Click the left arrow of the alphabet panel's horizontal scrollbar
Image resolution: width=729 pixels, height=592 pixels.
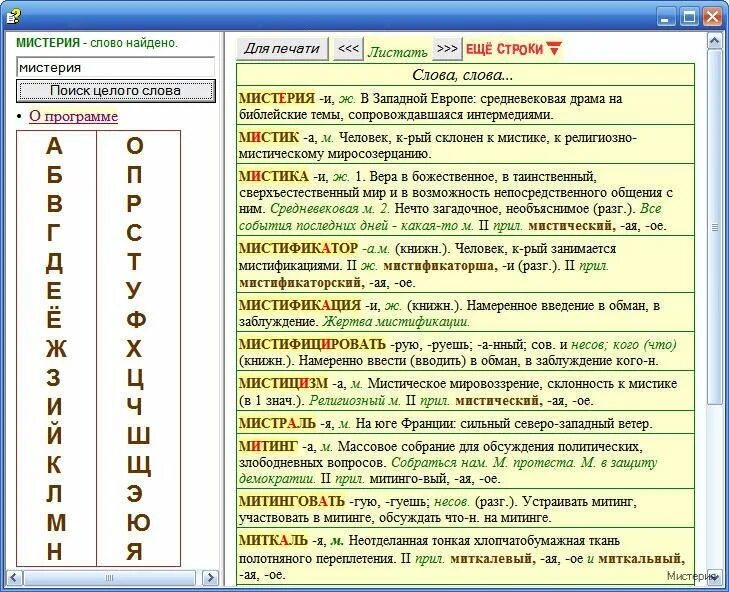[13, 578]
